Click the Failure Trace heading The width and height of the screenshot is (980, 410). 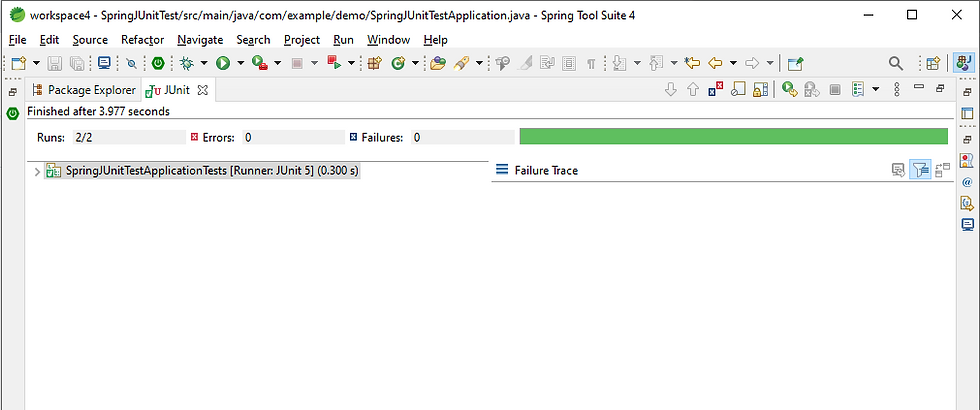point(546,170)
